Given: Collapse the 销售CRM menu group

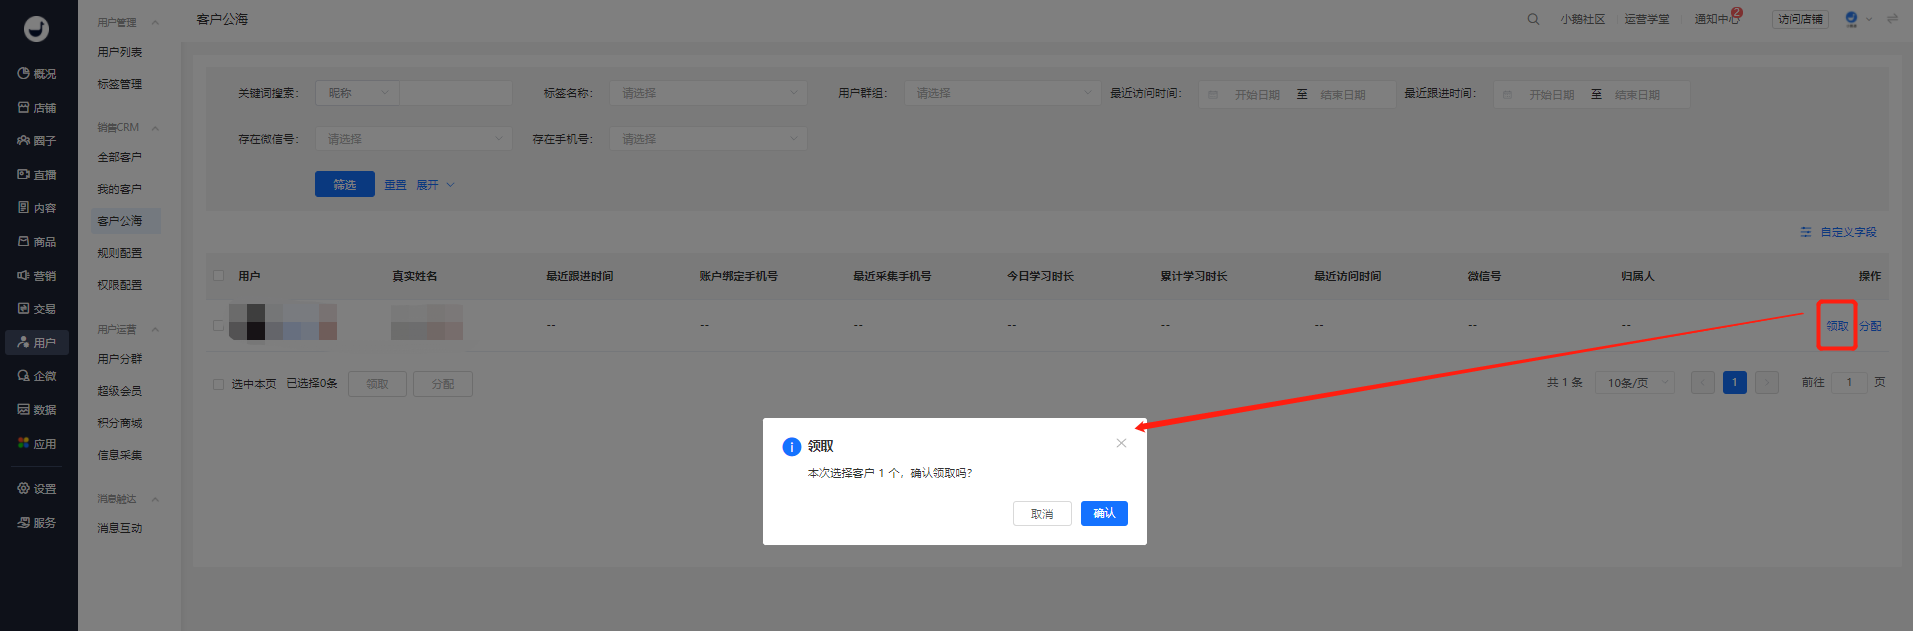Looking at the screenshot, I should point(155,128).
